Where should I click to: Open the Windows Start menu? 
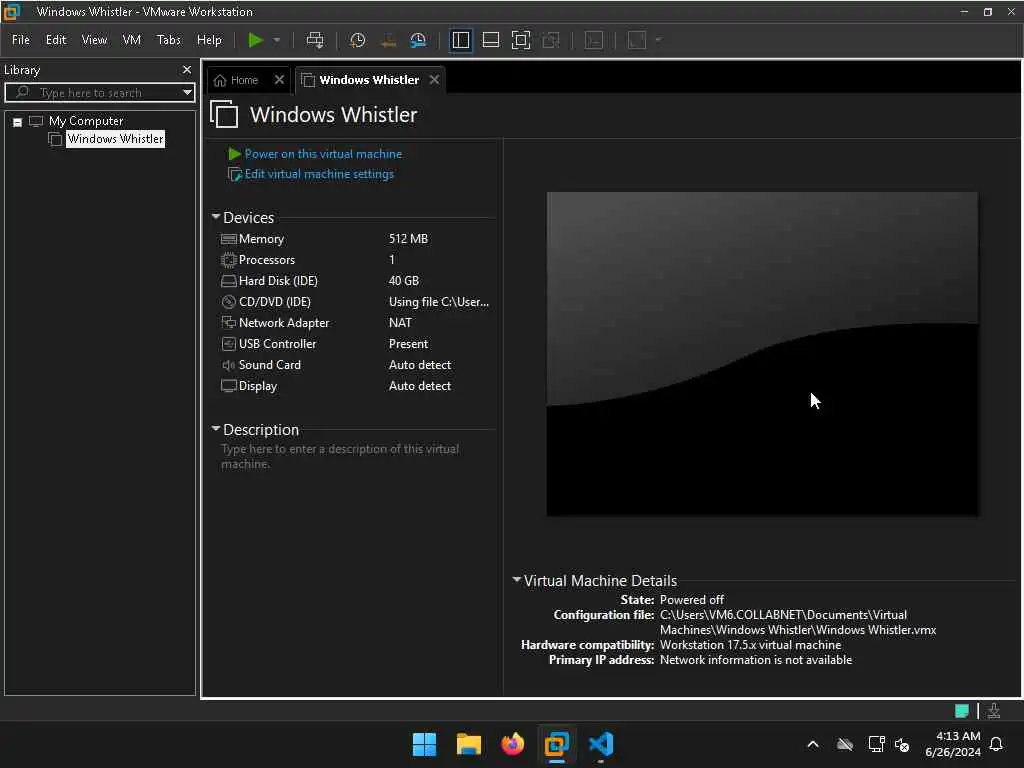click(x=424, y=744)
